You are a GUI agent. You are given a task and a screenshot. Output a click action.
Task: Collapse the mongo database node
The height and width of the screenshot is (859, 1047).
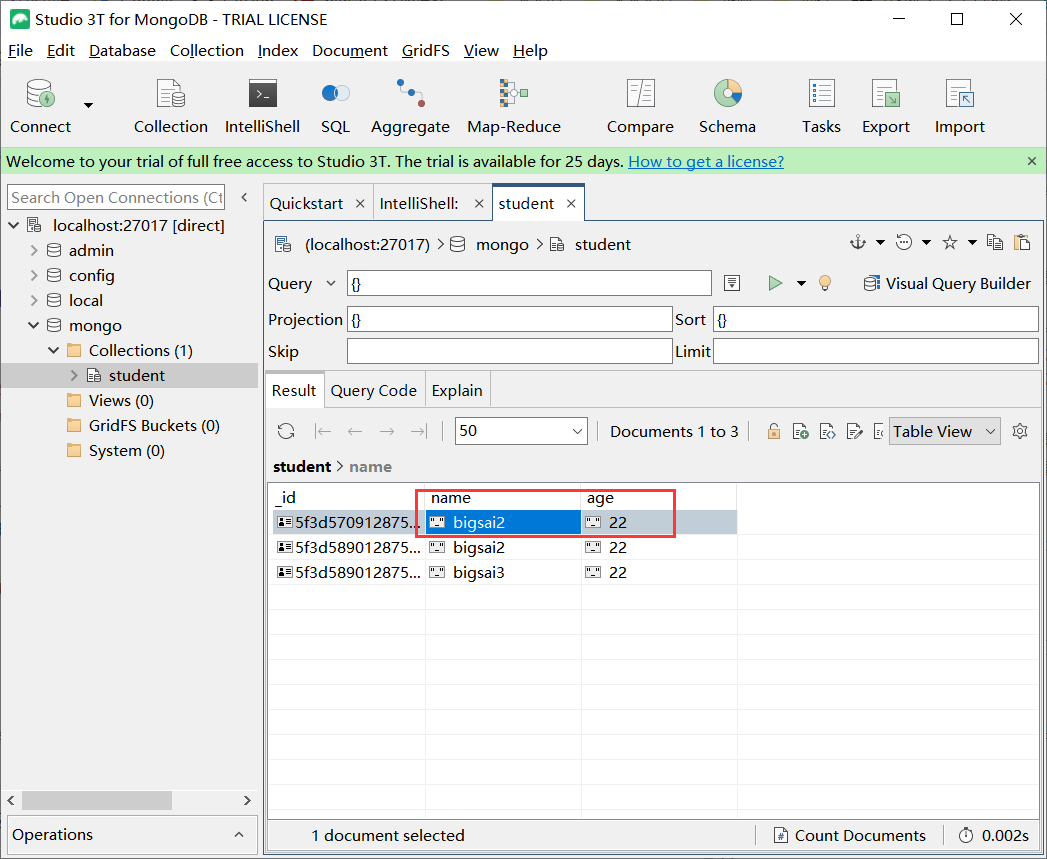(x=33, y=325)
